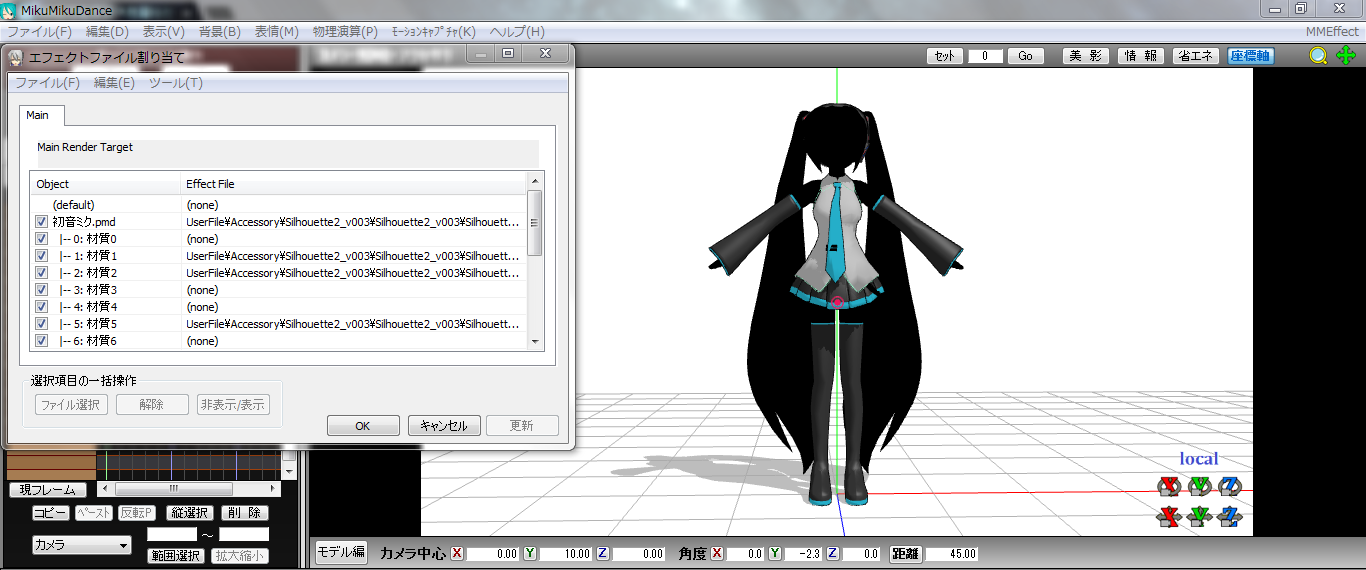This screenshot has height=570, width=1366.
Task: Click the blue Z translation axis icon
Action: [x=1231, y=517]
